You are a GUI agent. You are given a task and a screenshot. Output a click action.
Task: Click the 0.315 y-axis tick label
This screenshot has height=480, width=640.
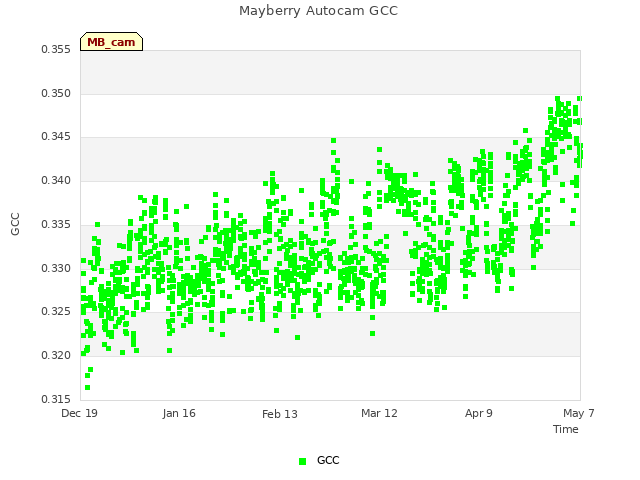click(56, 399)
